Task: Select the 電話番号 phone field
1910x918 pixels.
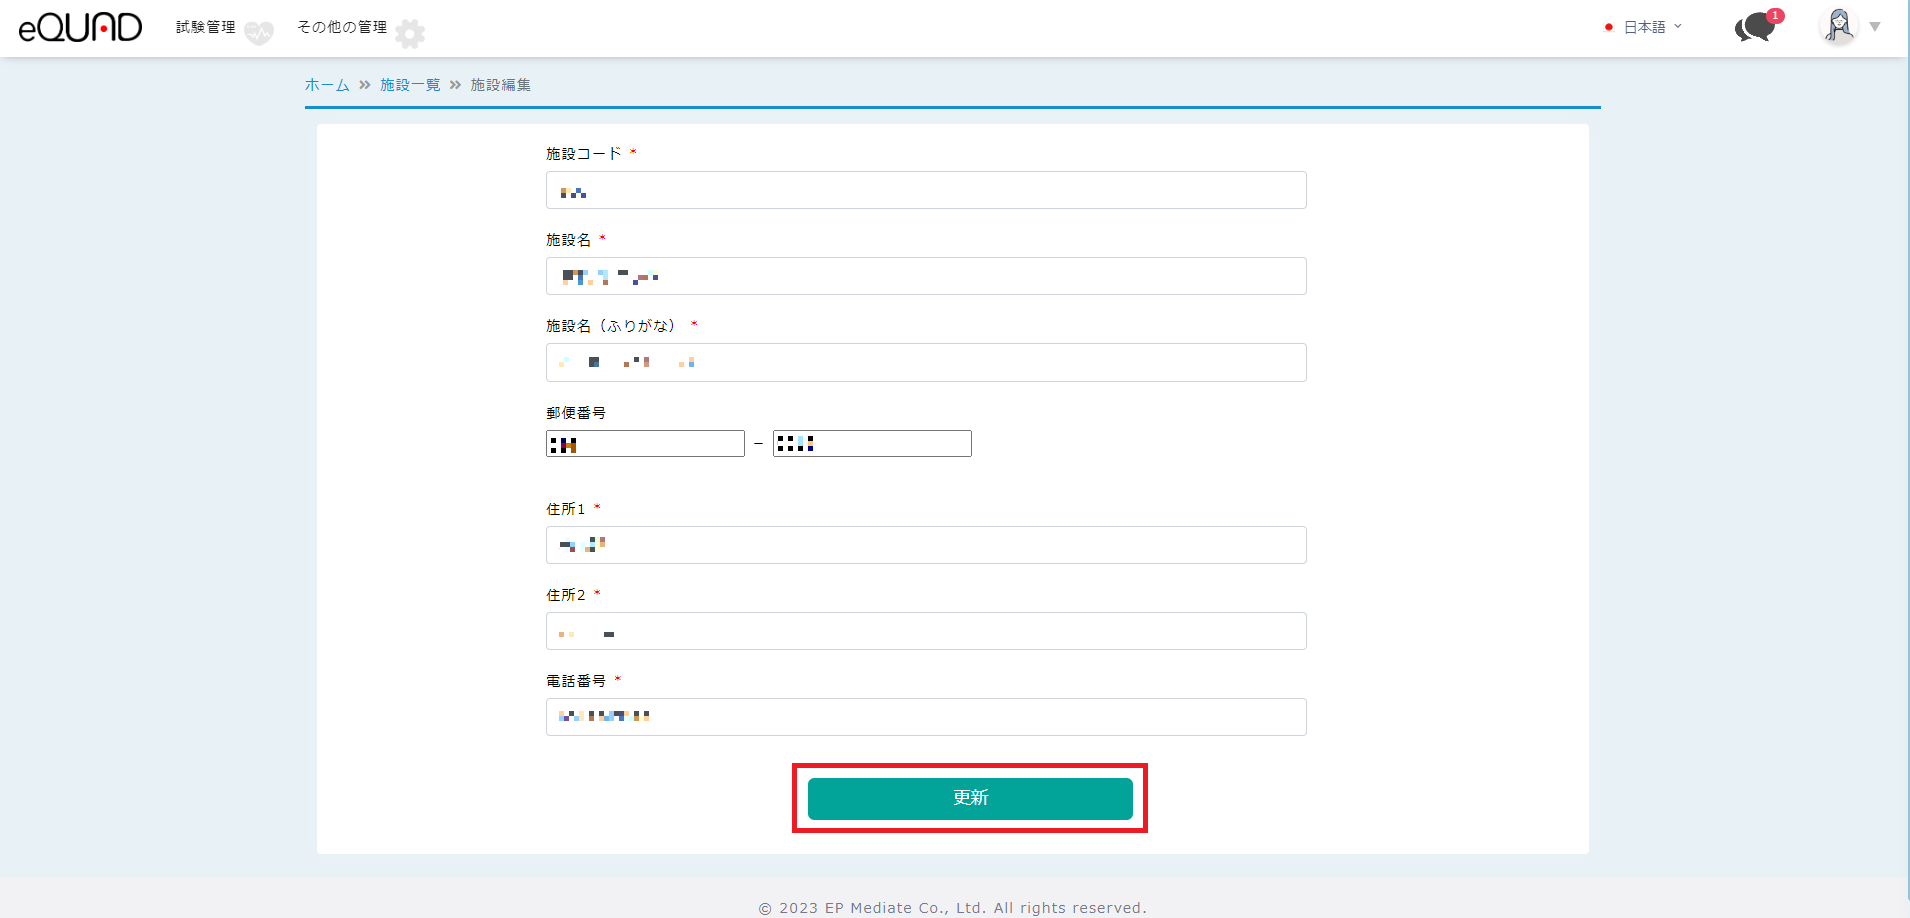Action: coord(926,717)
